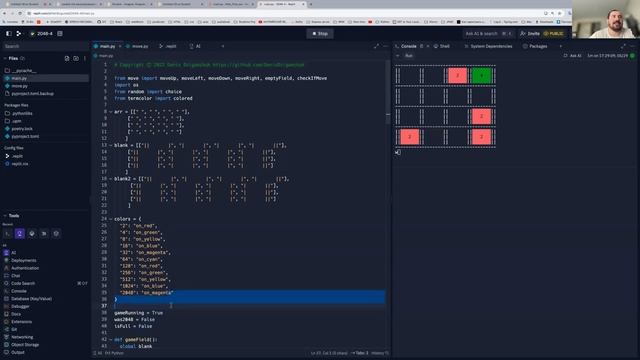Open the Replit home logo menu
The height and width of the screenshot is (360, 640).
click(x=18, y=33)
